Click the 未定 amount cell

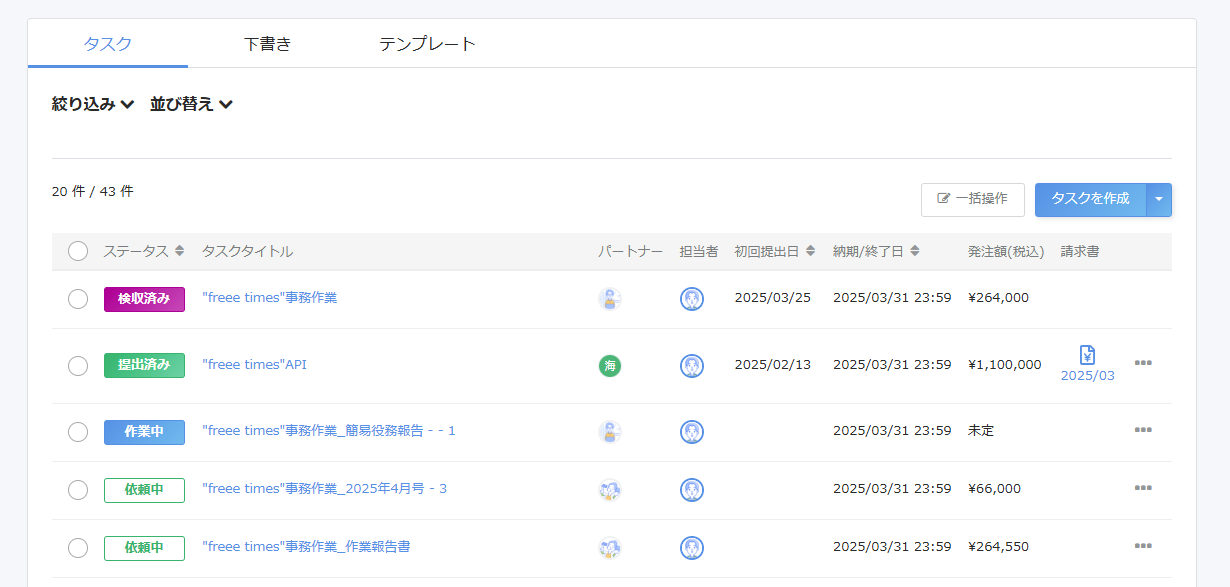coord(981,430)
